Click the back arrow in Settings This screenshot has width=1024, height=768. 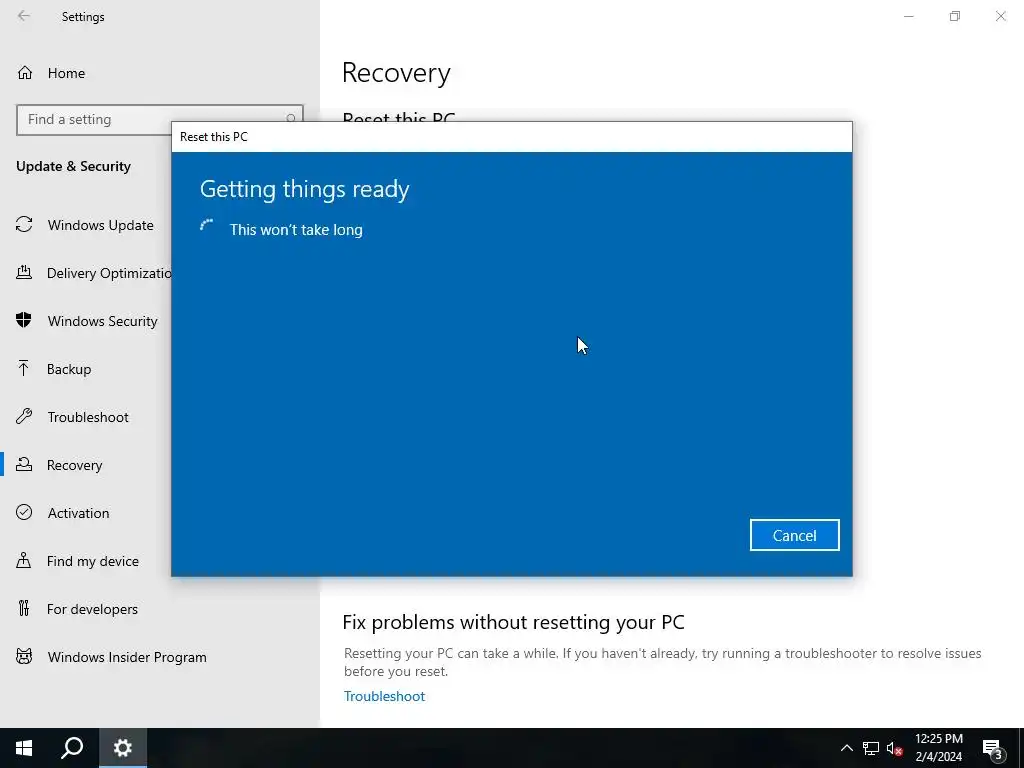24,16
